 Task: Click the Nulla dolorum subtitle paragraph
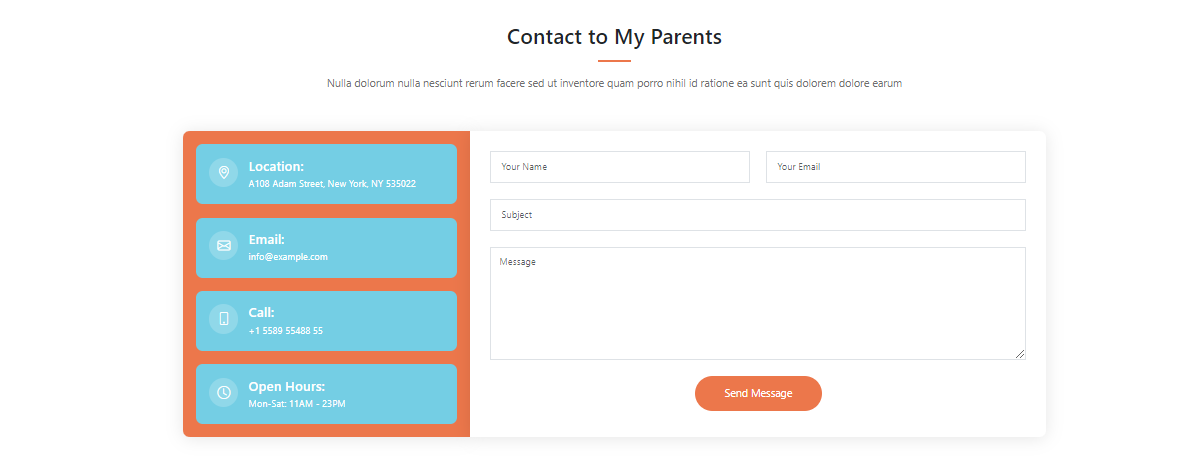pyautogui.click(x=614, y=84)
